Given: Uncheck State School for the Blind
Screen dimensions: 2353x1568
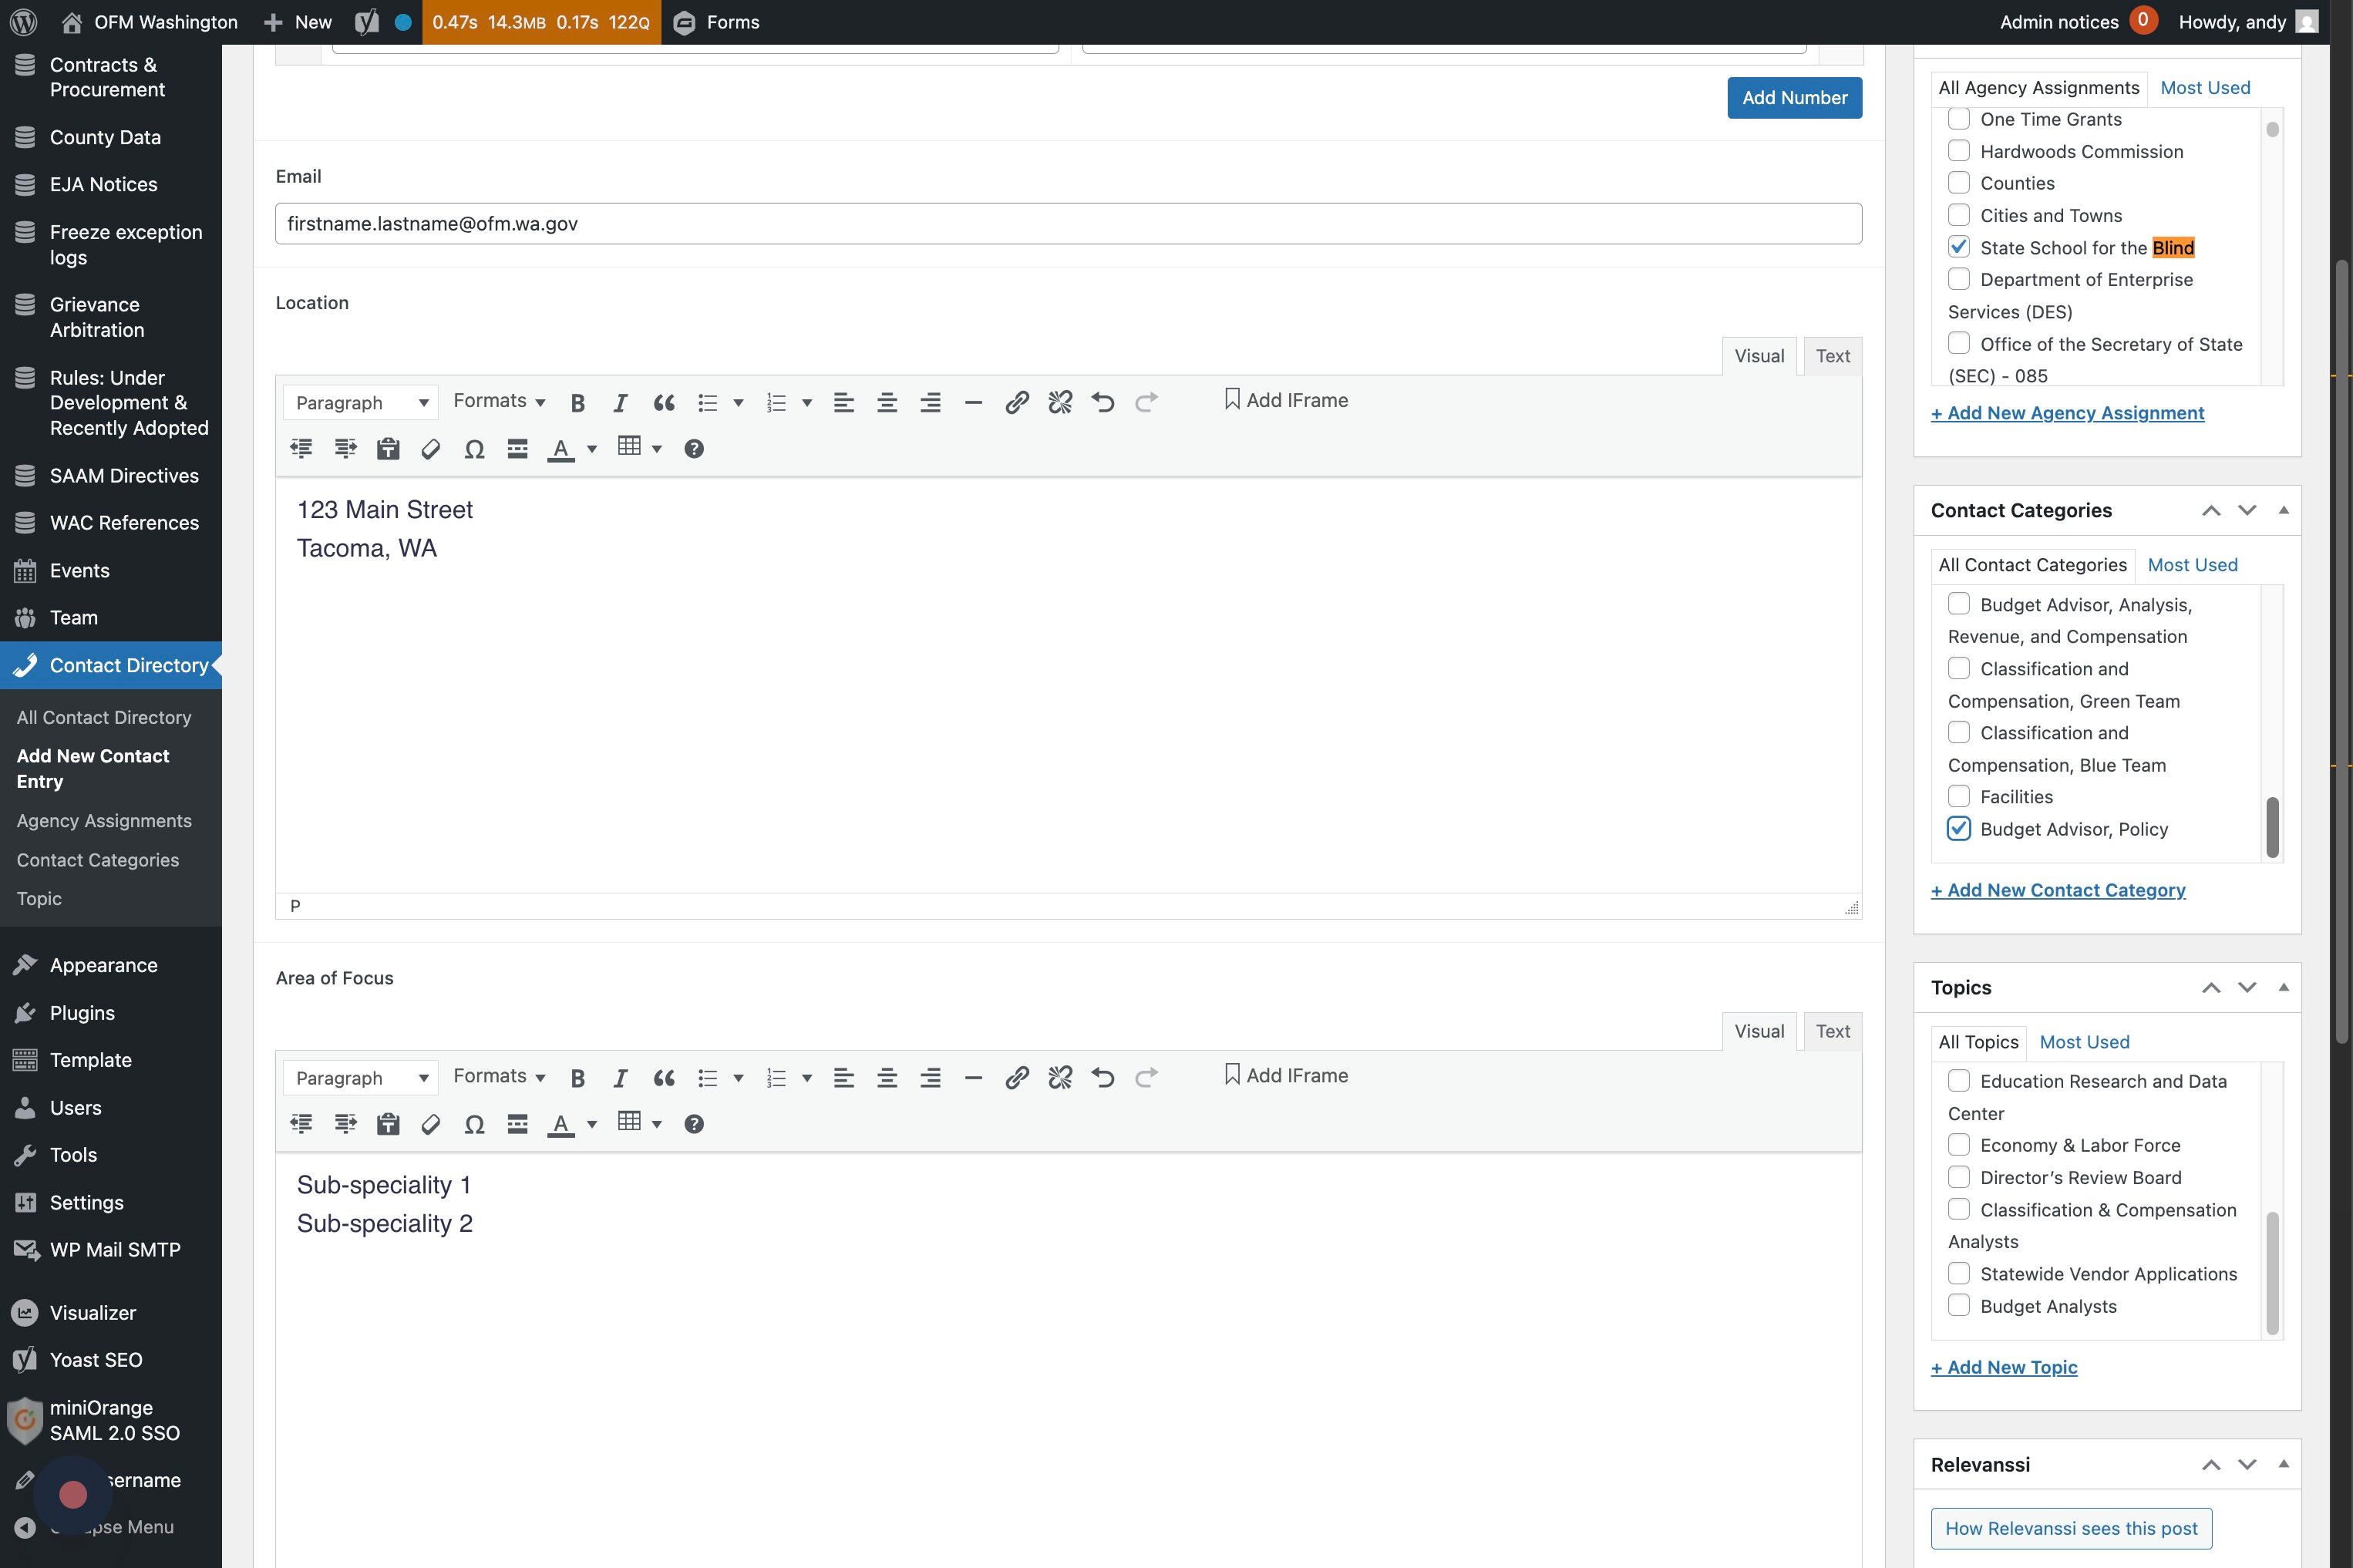Looking at the screenshot, I should pyautogui.click(x=1958, y=247).
